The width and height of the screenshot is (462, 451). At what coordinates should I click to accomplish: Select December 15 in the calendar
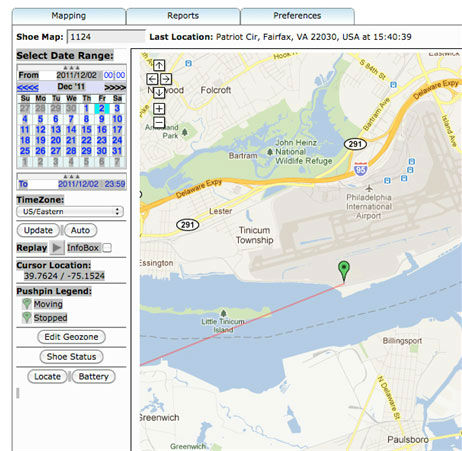coord(86,130)
